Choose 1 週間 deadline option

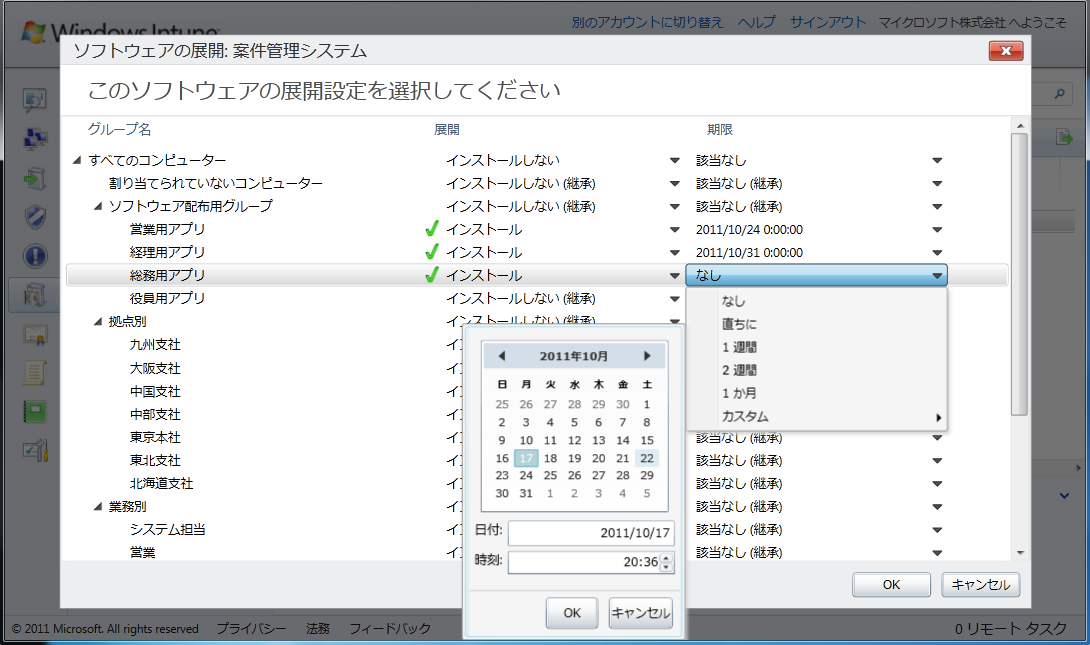tap(739, 347)
